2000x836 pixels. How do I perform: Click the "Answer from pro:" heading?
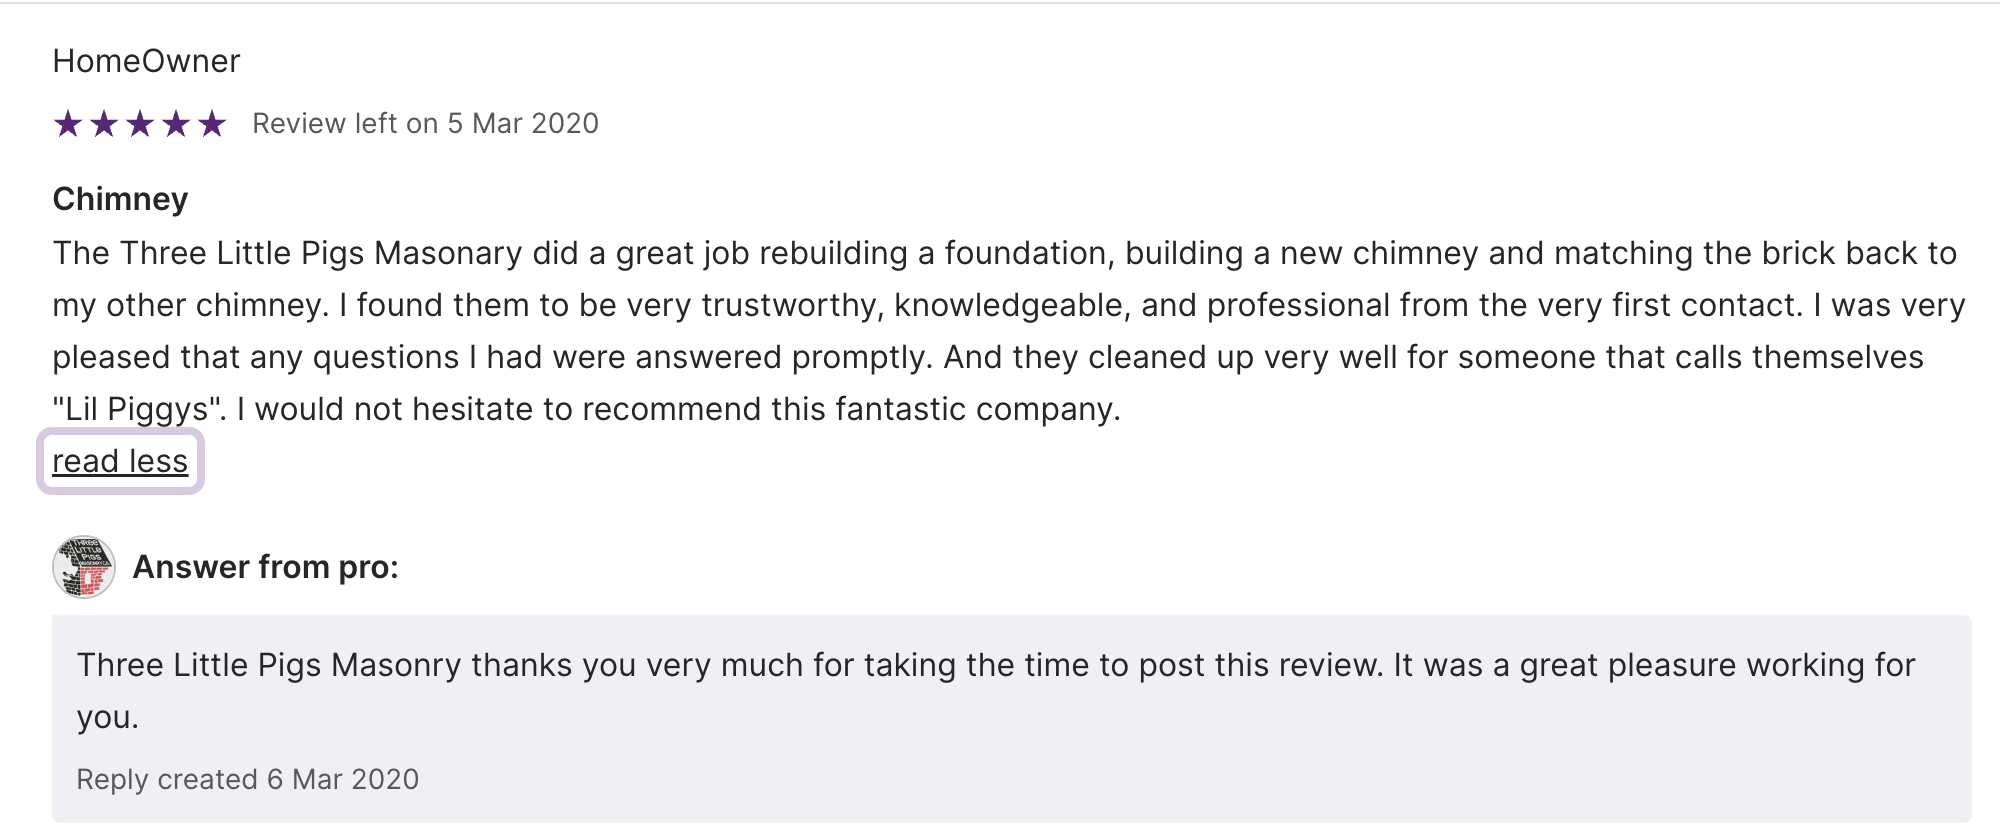pyautogui.click(x=265, y=567)
